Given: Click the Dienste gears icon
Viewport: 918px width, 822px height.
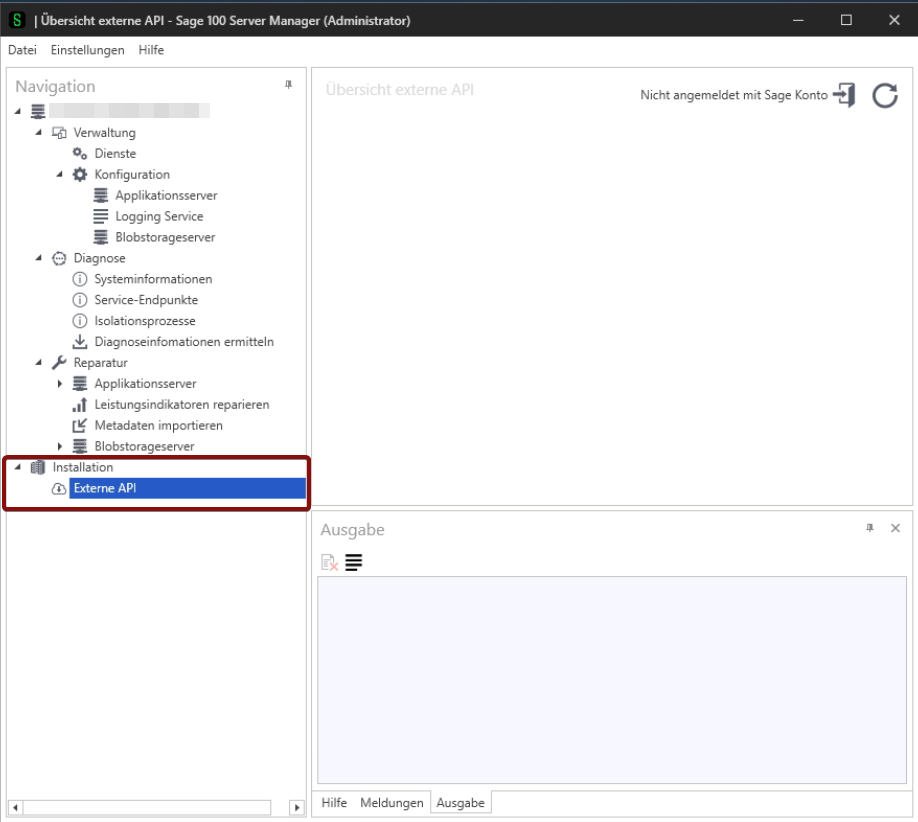Looking at the screenshot, I should click(80, 153).
